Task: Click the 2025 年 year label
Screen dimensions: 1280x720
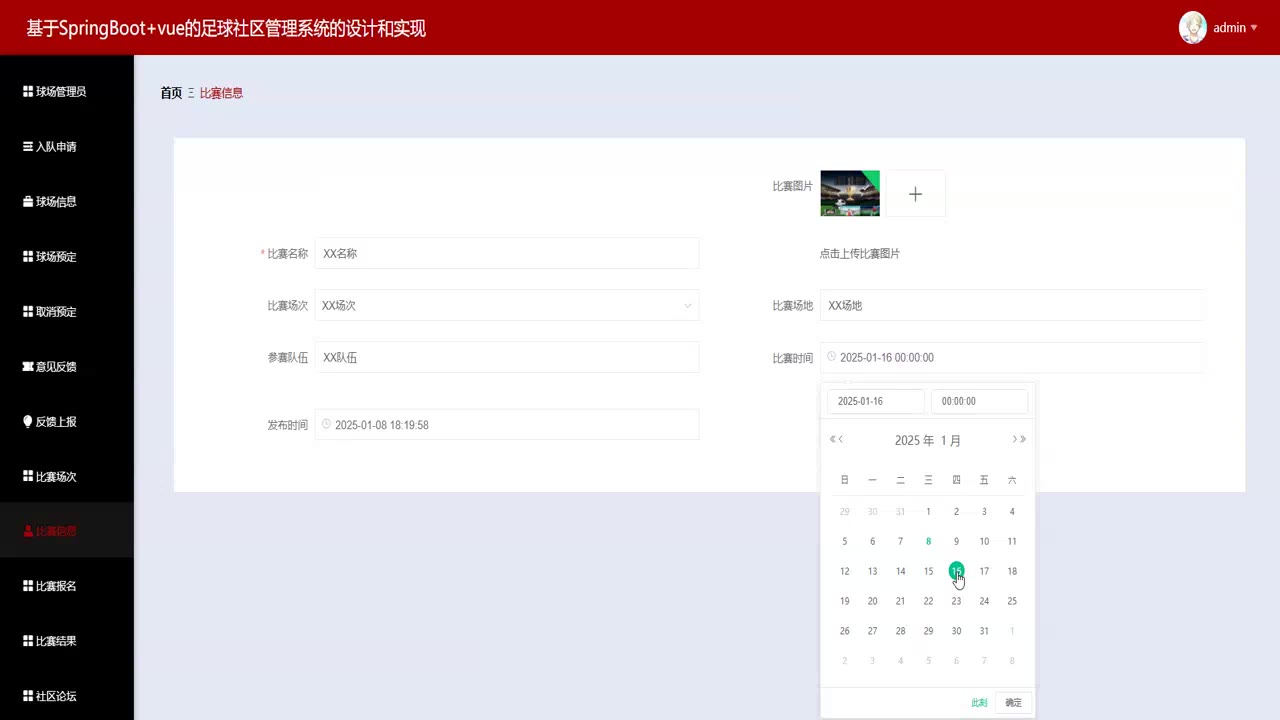Action: tap(914, 441)
